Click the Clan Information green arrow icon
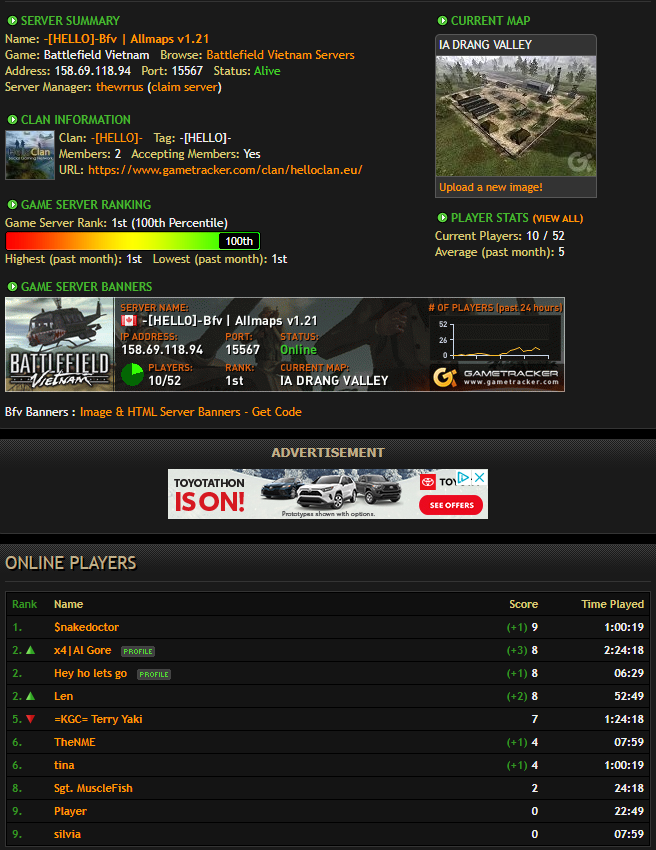Viewport: 656px width, 850px height. [12, 120]
